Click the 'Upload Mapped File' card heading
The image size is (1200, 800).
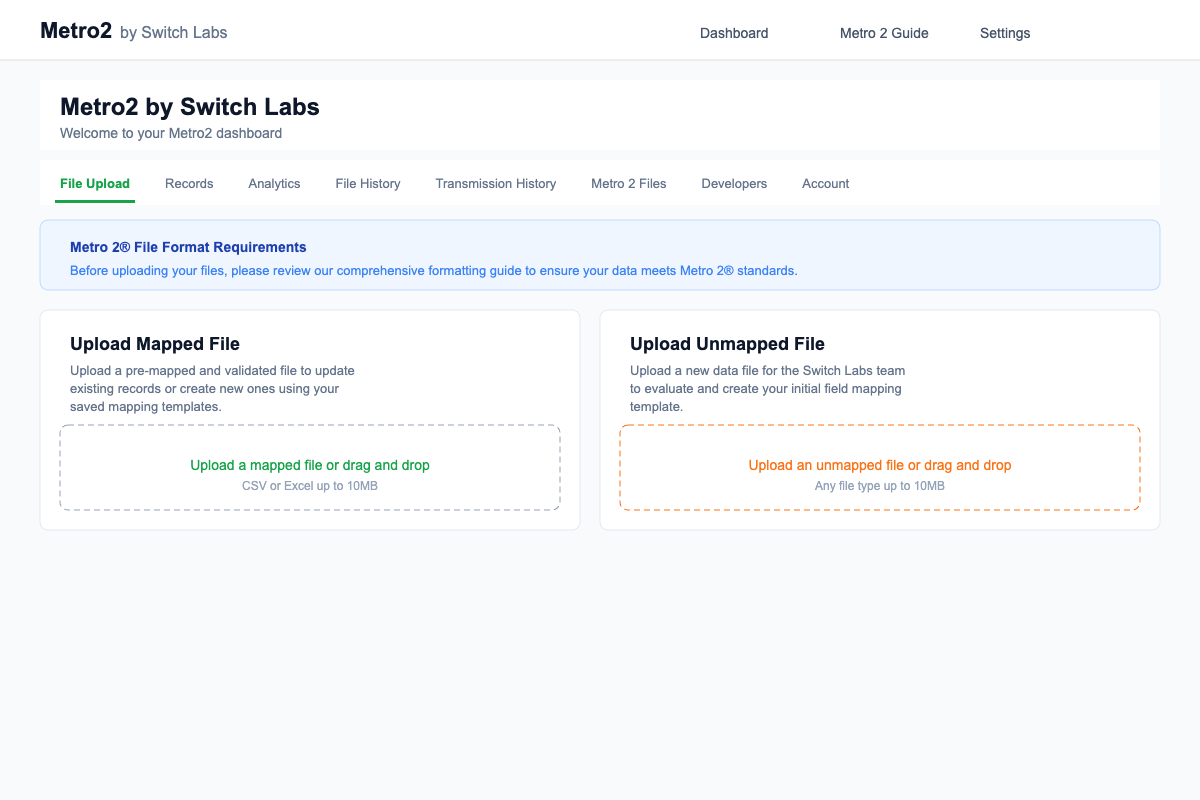(x=155, y=344)
